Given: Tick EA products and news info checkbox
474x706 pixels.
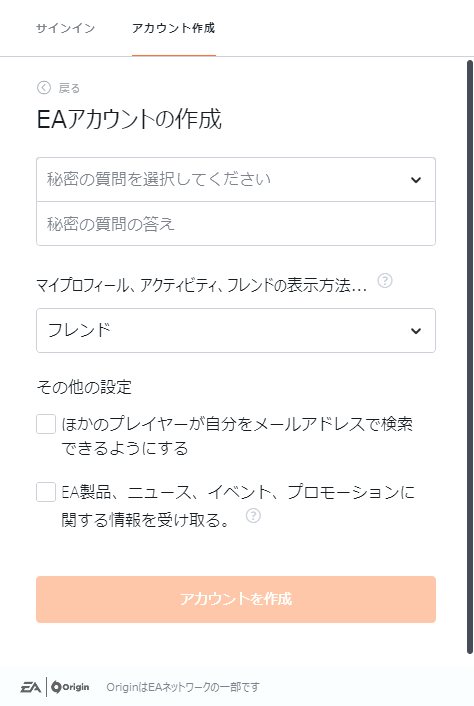Looking at the screenshot, I should (x=46, y=492).
